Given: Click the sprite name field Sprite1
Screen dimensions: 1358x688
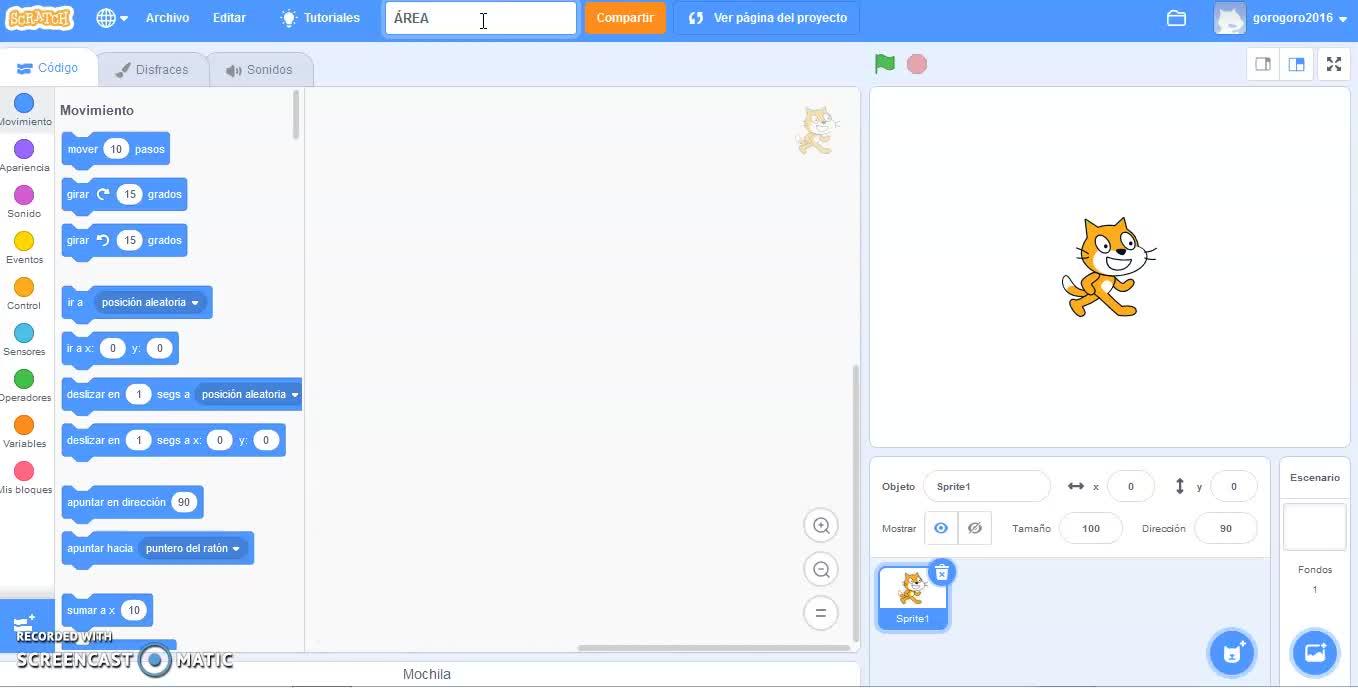Looking at the screenshot, I should tap(987, 487).
